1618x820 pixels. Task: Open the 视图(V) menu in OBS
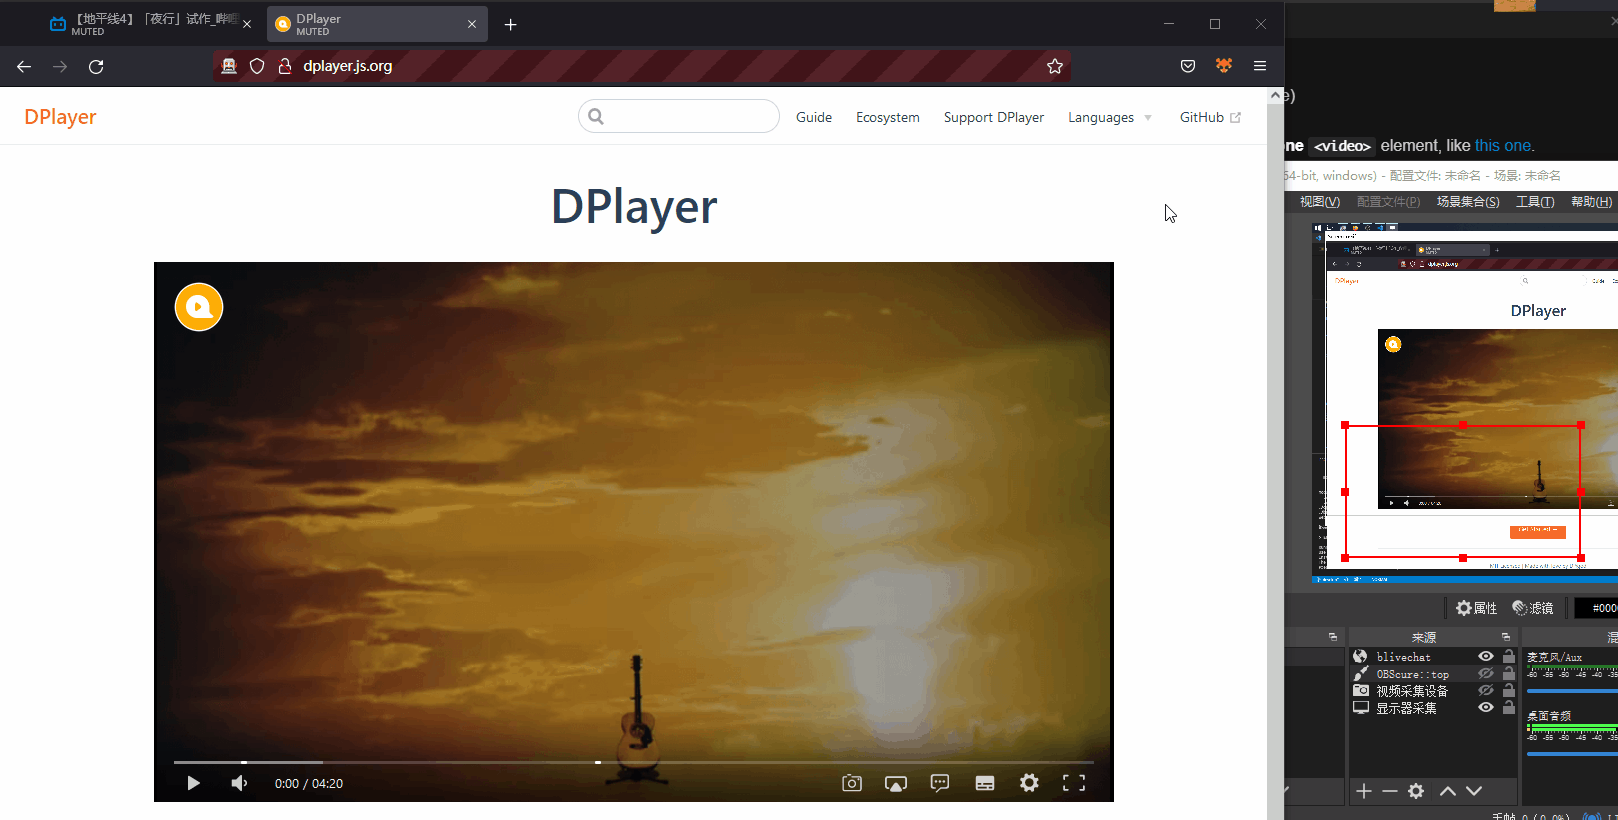tap(1320, 202)
